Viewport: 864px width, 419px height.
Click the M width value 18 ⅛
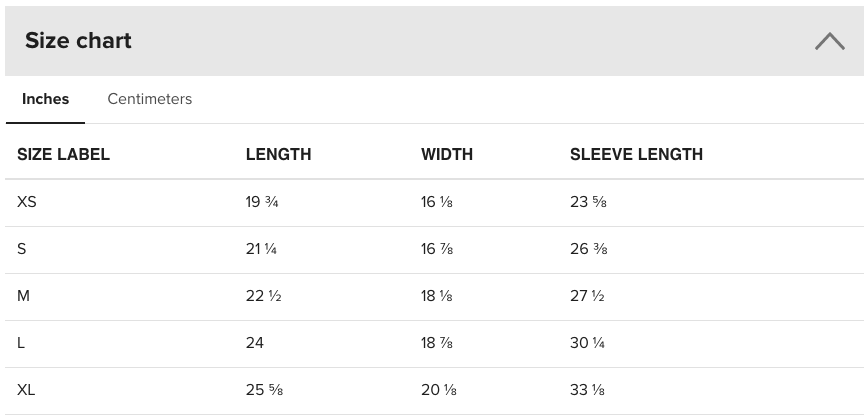[437, 296]
